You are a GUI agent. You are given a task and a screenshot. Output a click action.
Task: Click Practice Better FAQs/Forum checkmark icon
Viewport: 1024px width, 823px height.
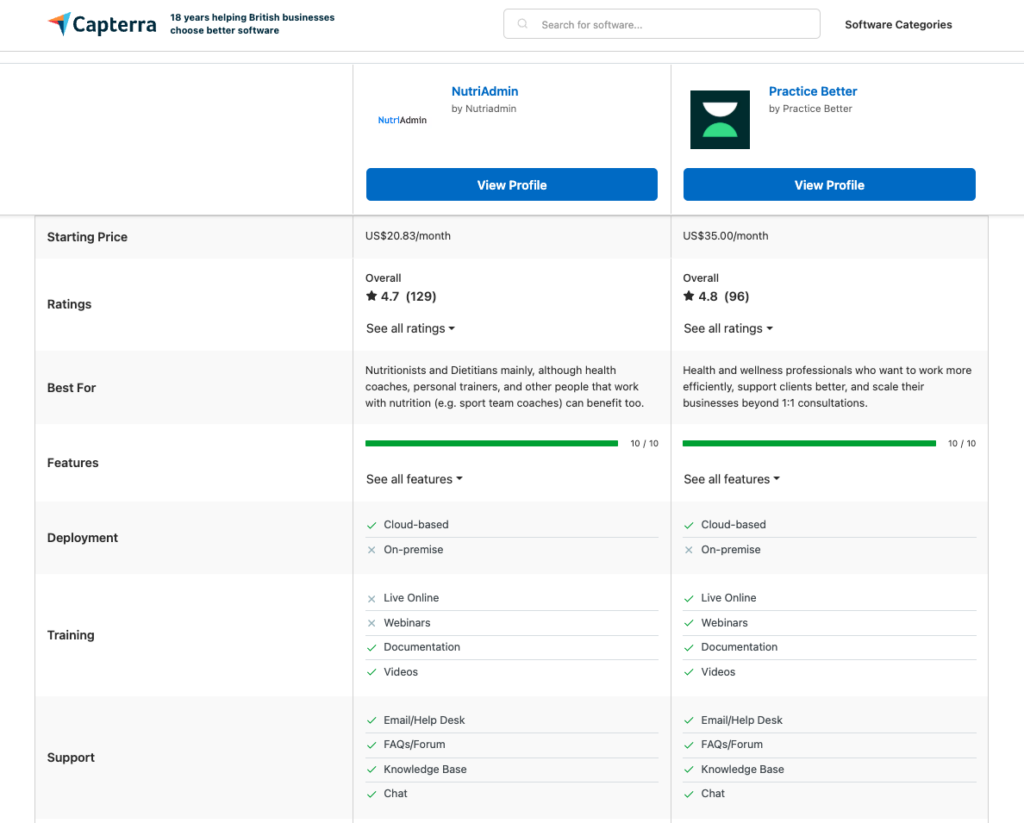(x=689, y=745)
